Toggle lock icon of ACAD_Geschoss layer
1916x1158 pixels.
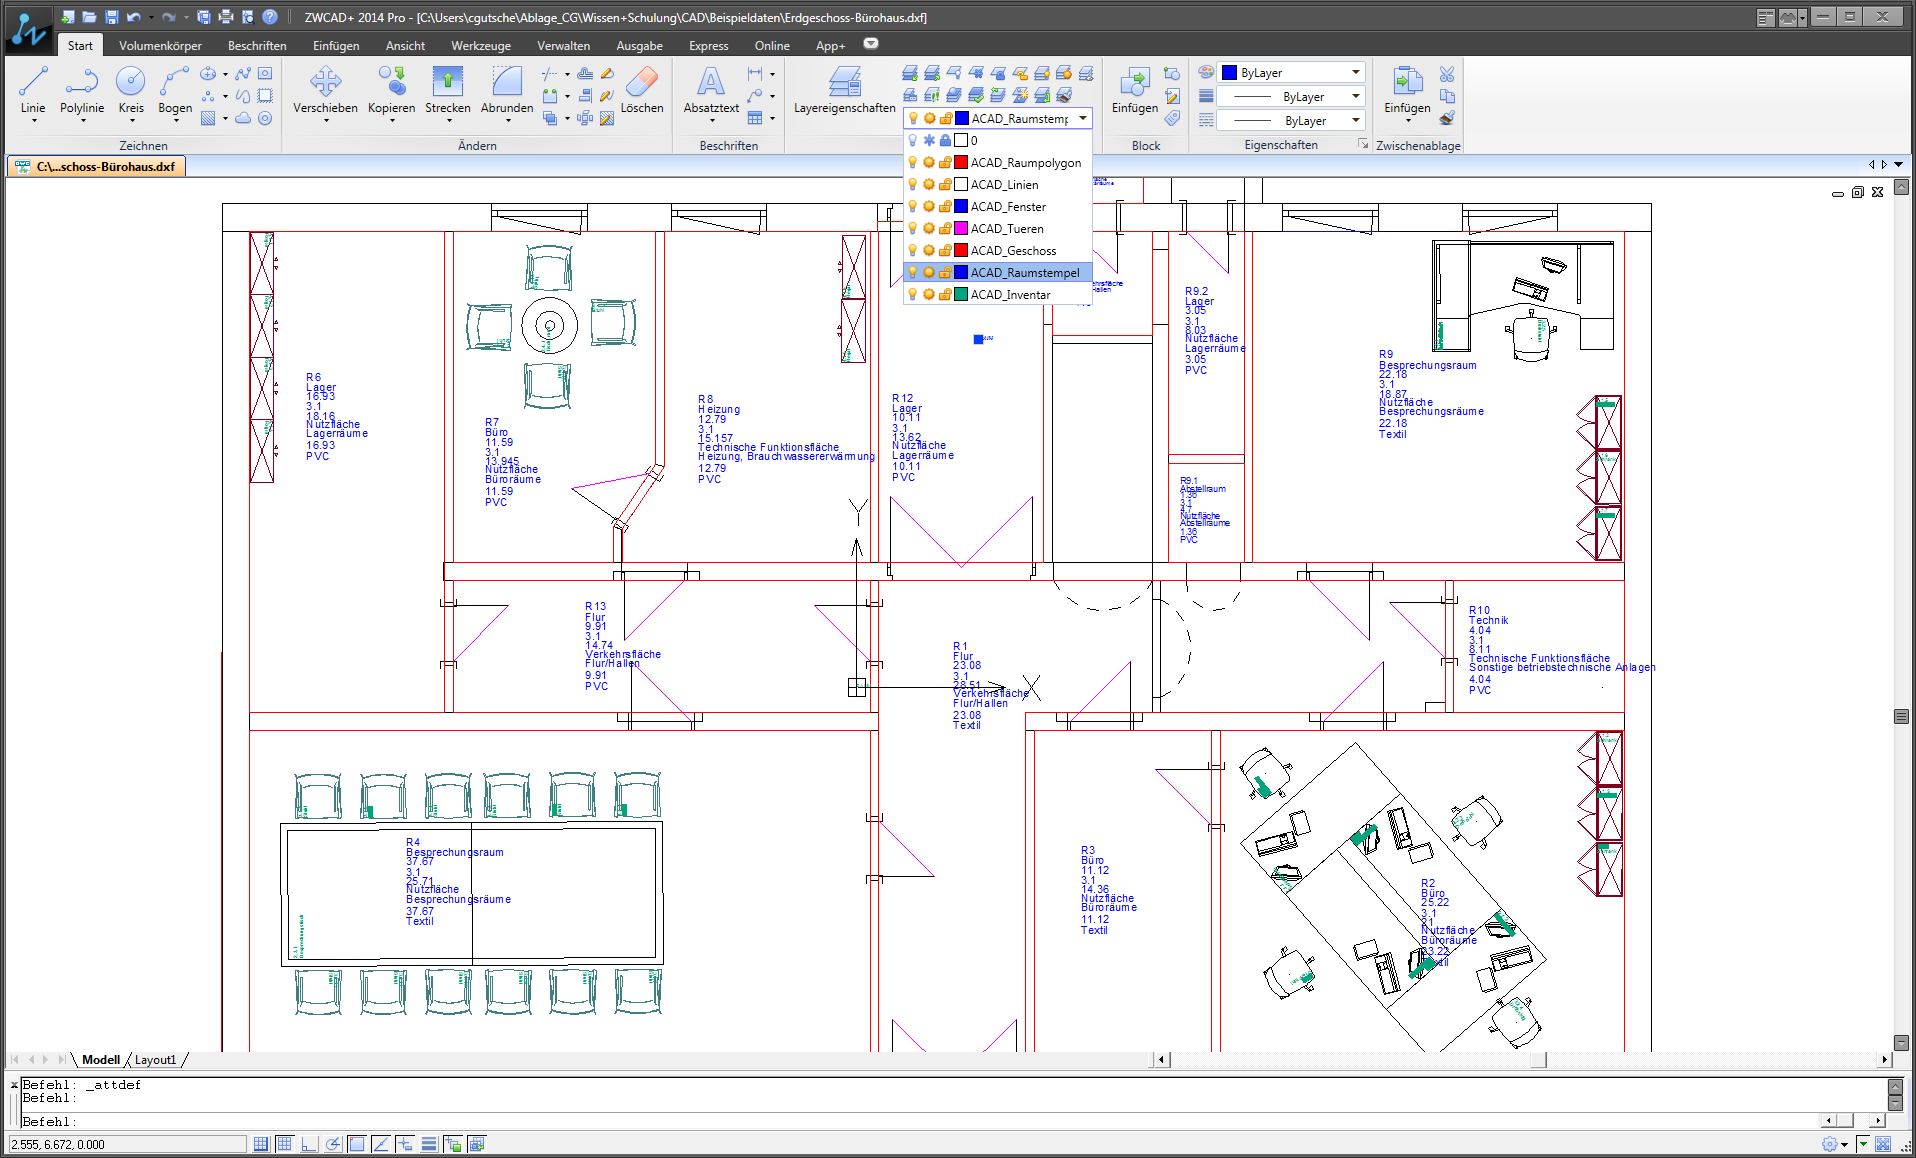(944, 251)
